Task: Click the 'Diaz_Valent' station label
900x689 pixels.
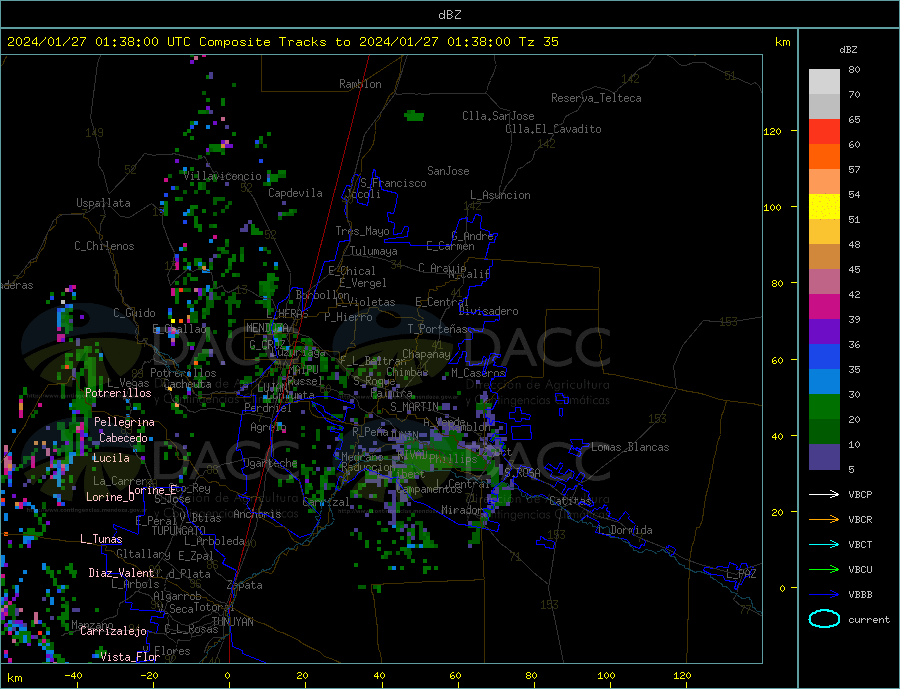Action: pos(121,573)
